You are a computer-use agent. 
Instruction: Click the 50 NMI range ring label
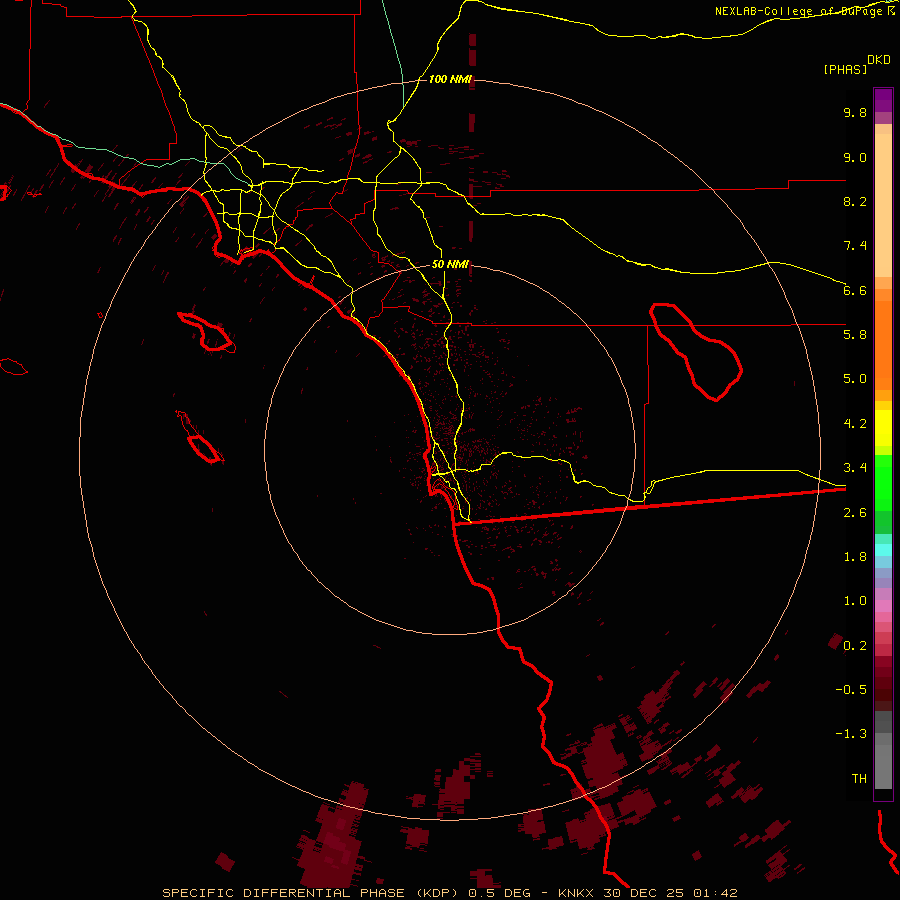[450, 264]
